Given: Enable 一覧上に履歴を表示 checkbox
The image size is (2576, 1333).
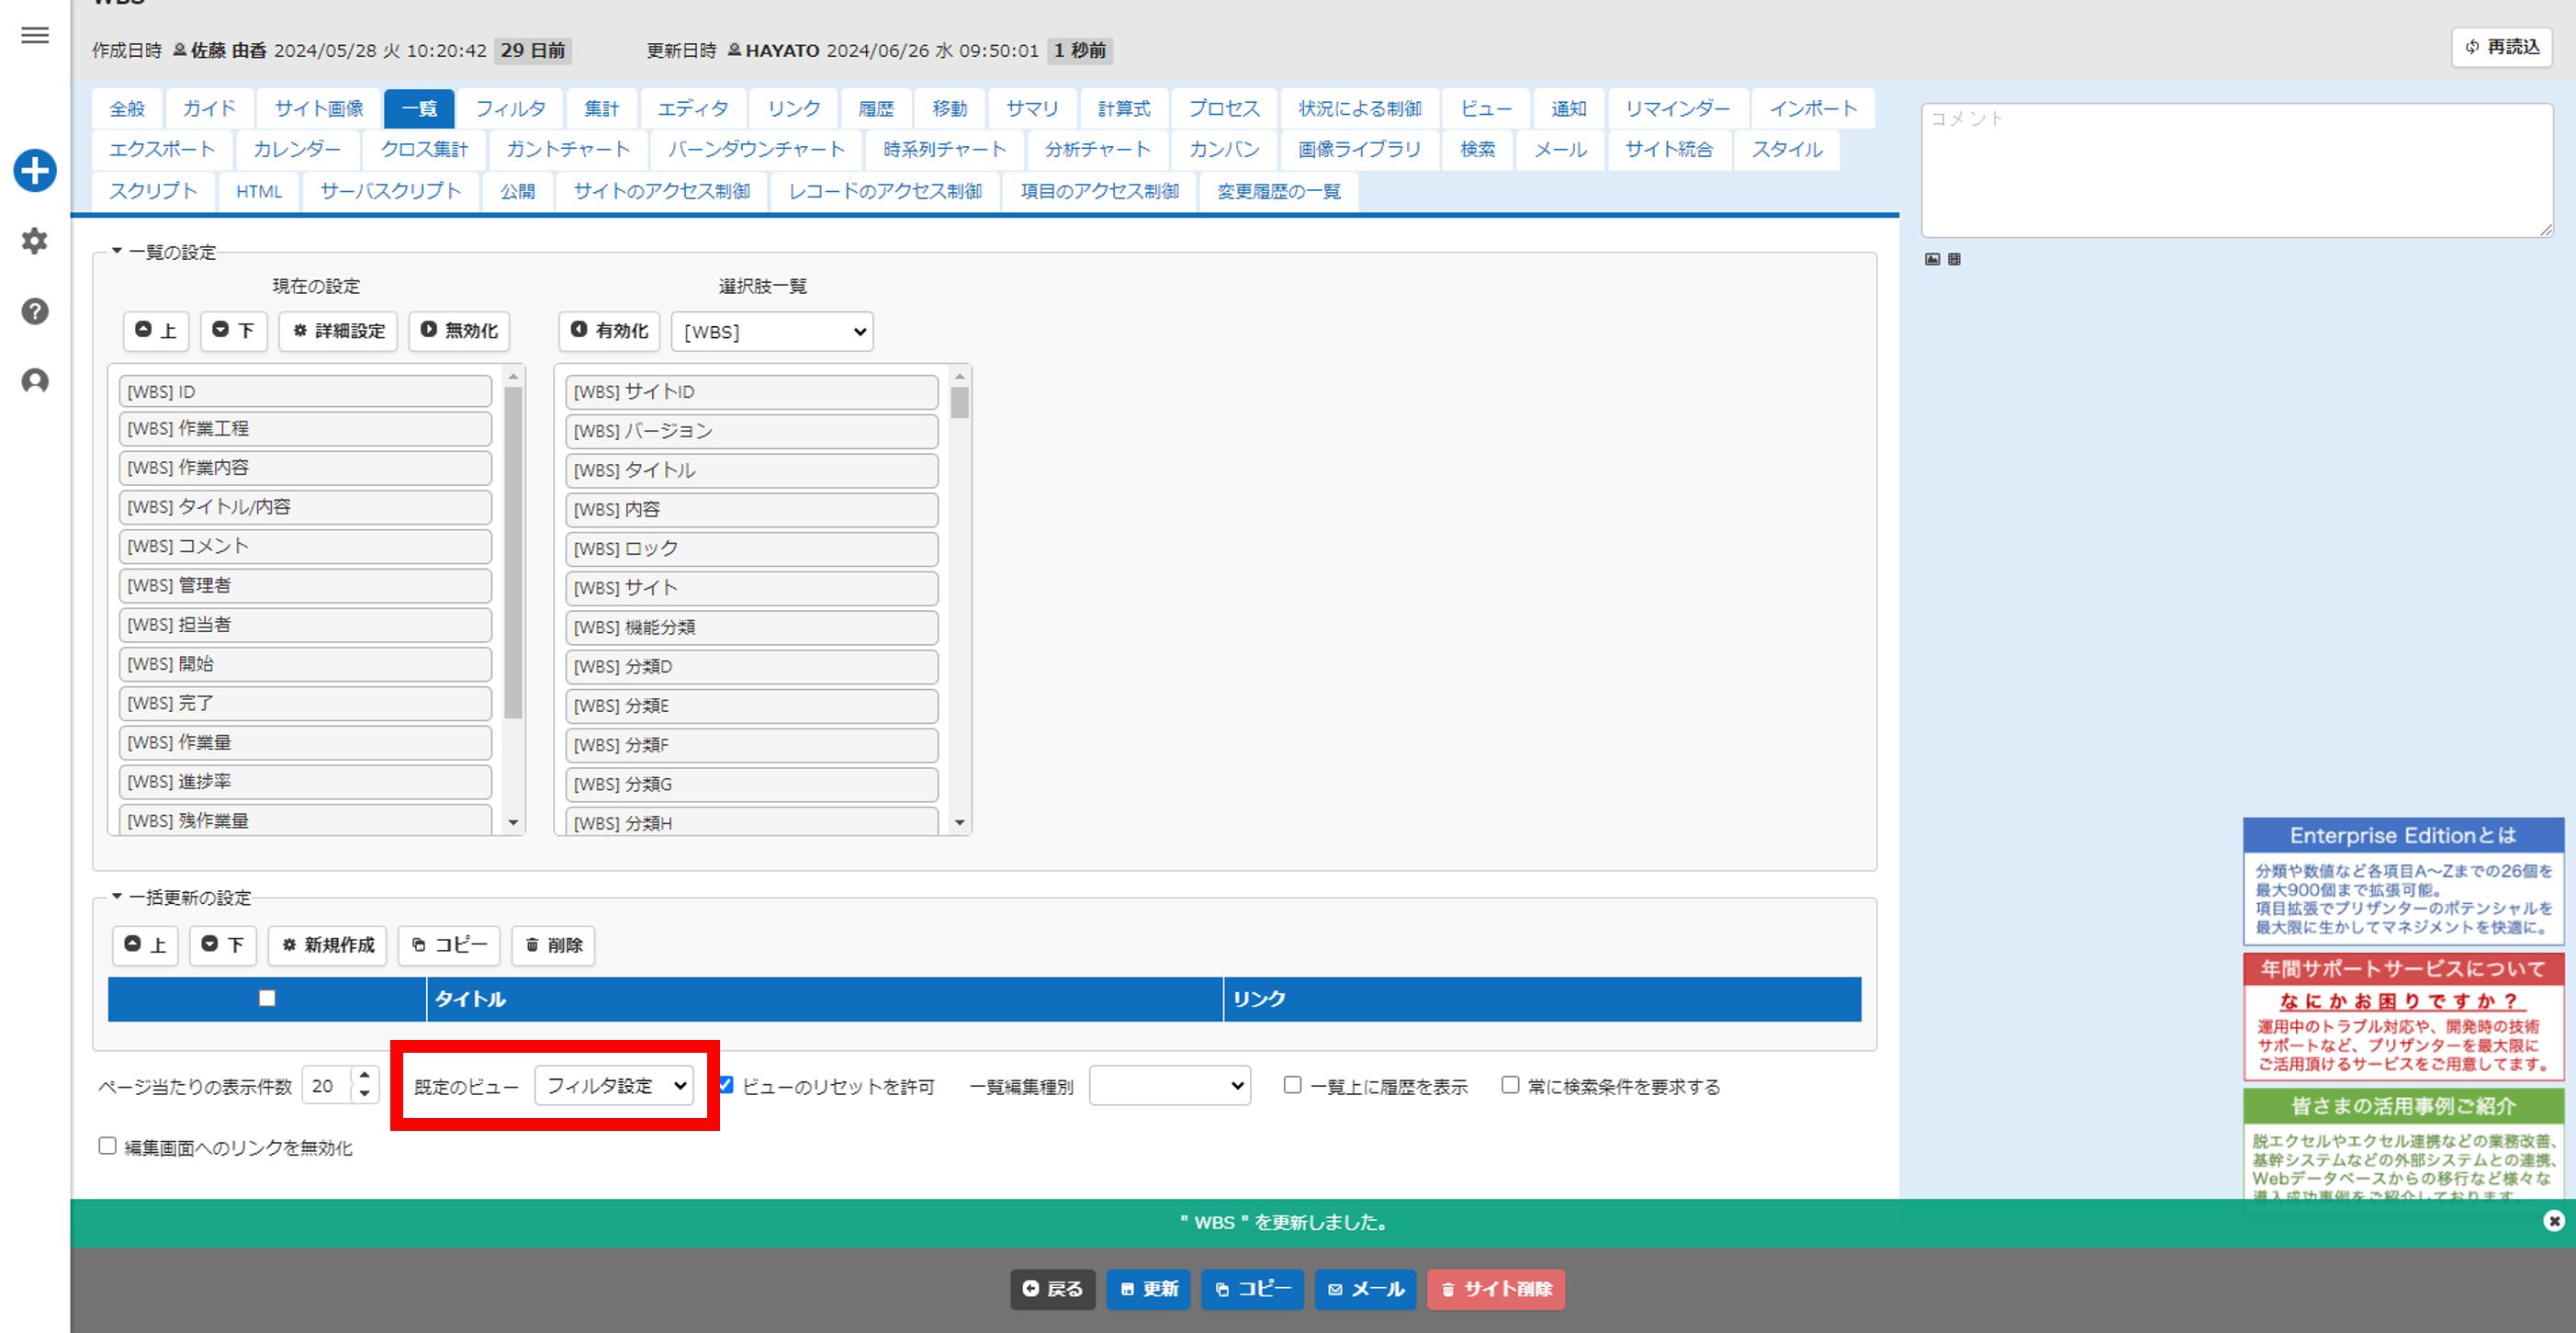Looking at the screenshot, I should (1292, 1085).
